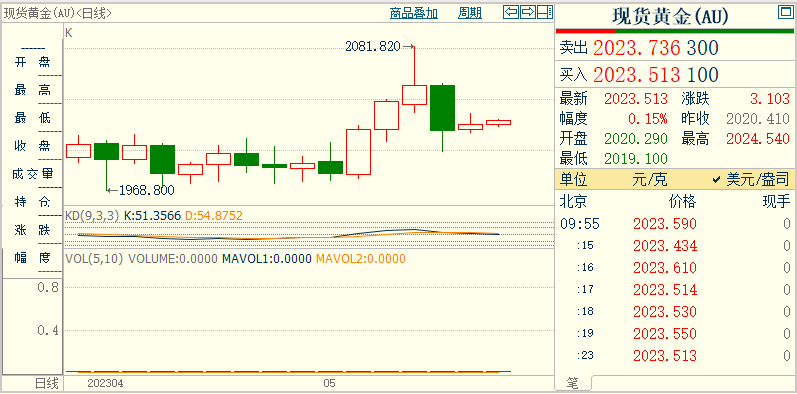Screen dimensions: 797x394
Task: Choose 持仓 from left sidebar
Action: [x=33, y=202]
